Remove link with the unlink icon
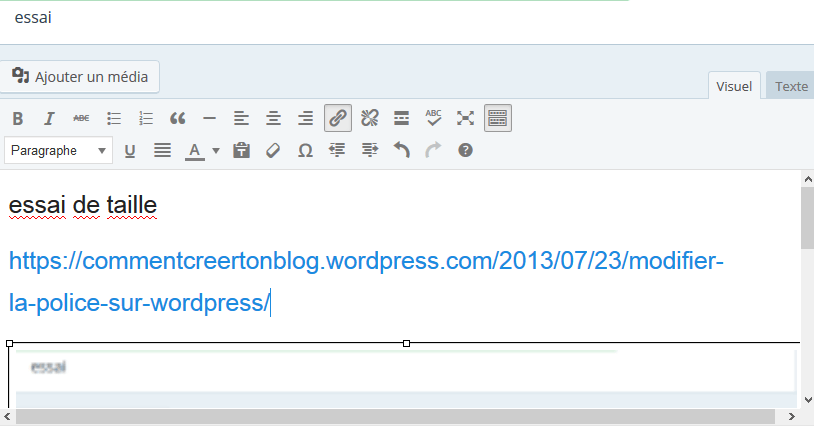The image size is (814, 427). pyautogui.click(x=369, y=118)
